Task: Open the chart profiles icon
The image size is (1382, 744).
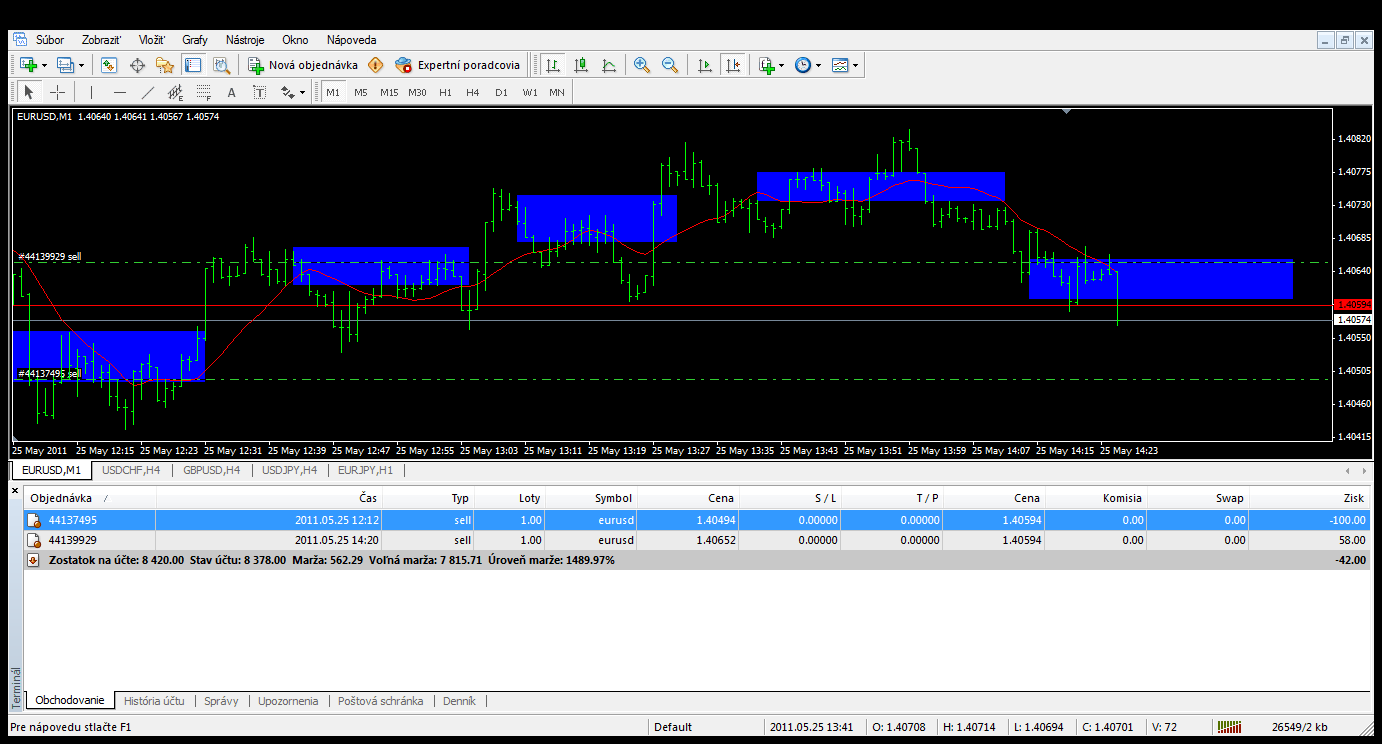Action: coord(66,65)
